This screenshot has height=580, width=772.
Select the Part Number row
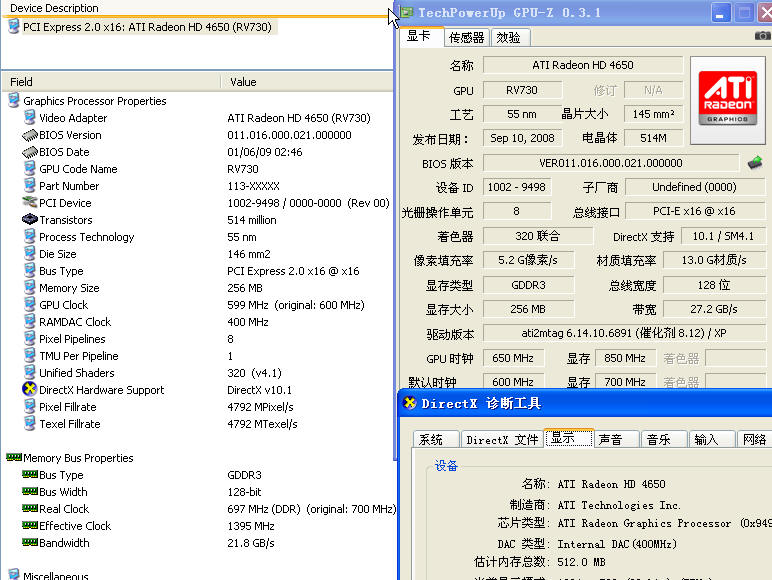[x=198, y=186]
